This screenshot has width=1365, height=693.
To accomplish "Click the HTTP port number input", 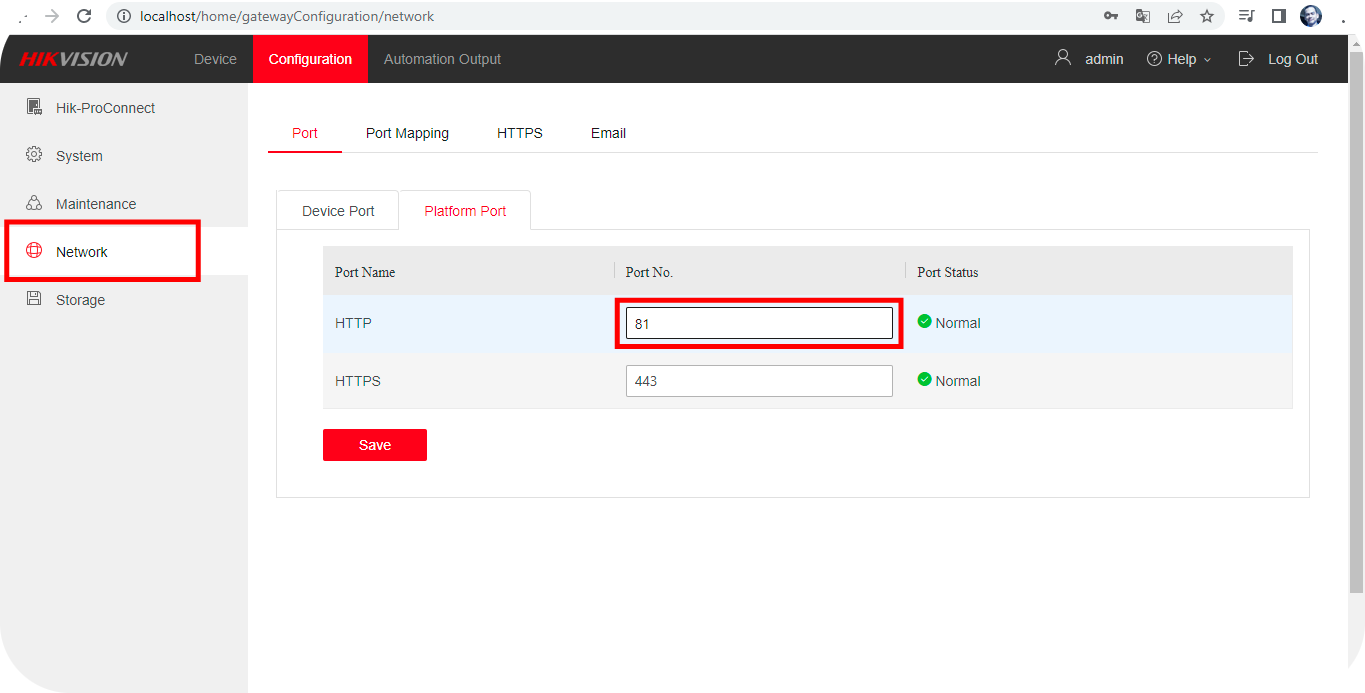I will pyautogui.click(x=758, y=323).
